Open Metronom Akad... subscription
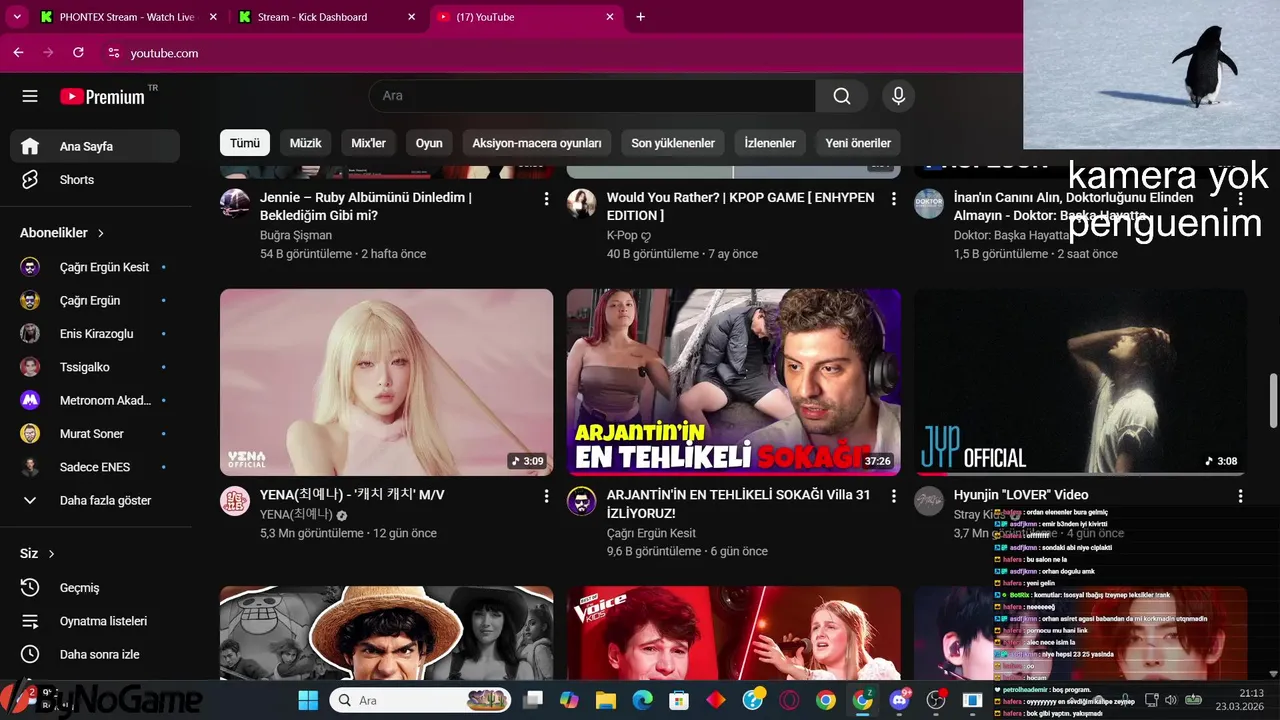1280x720 pixels. point(95,400)
